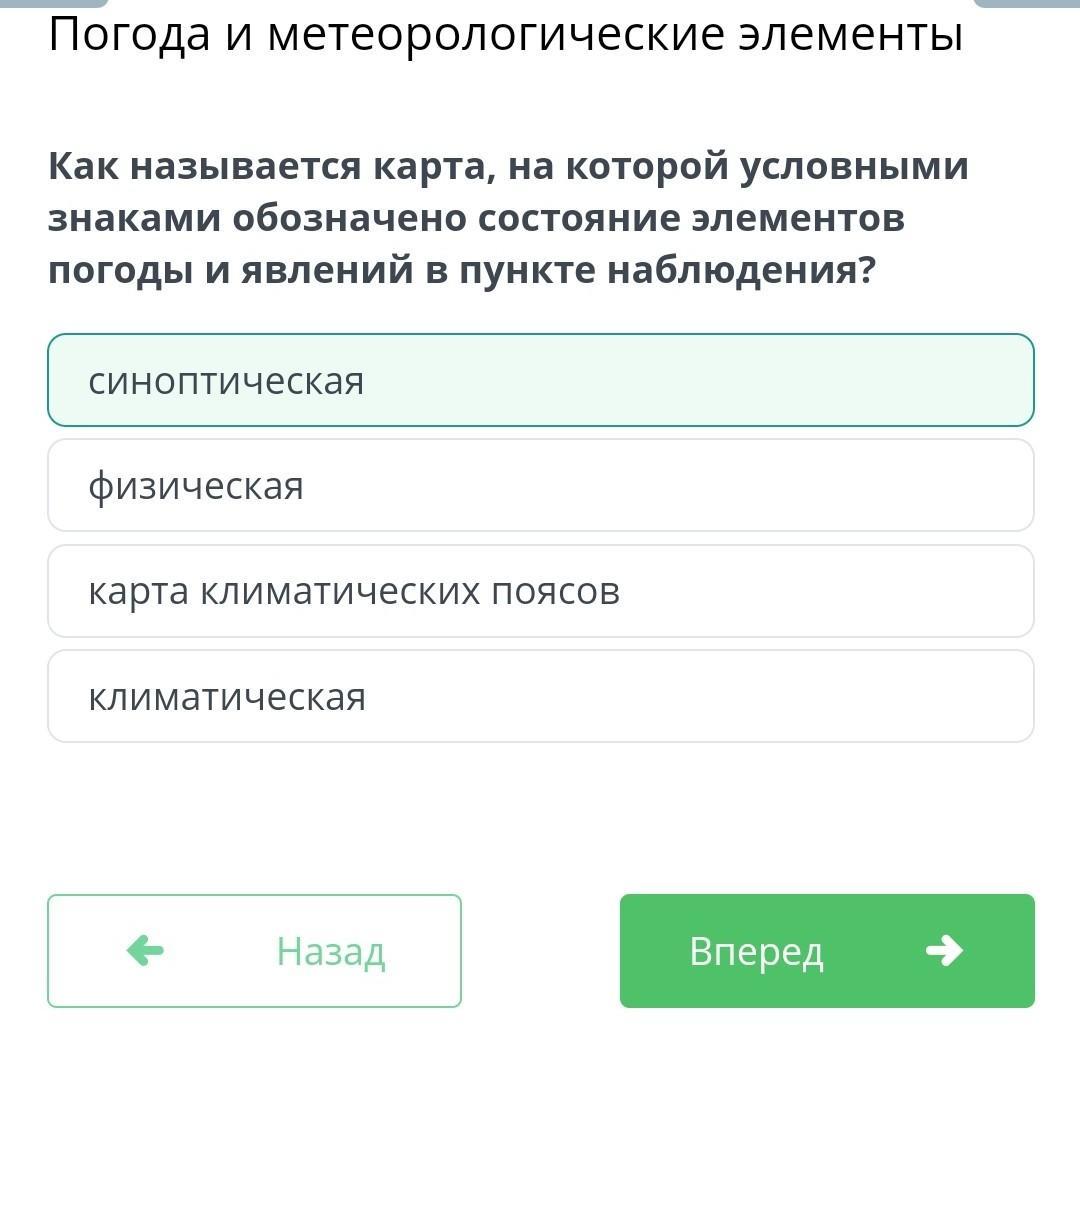Click the right arrow icon in Вперед
This screenshot has height=1215, width=1080.
click(x=944, y=950)
